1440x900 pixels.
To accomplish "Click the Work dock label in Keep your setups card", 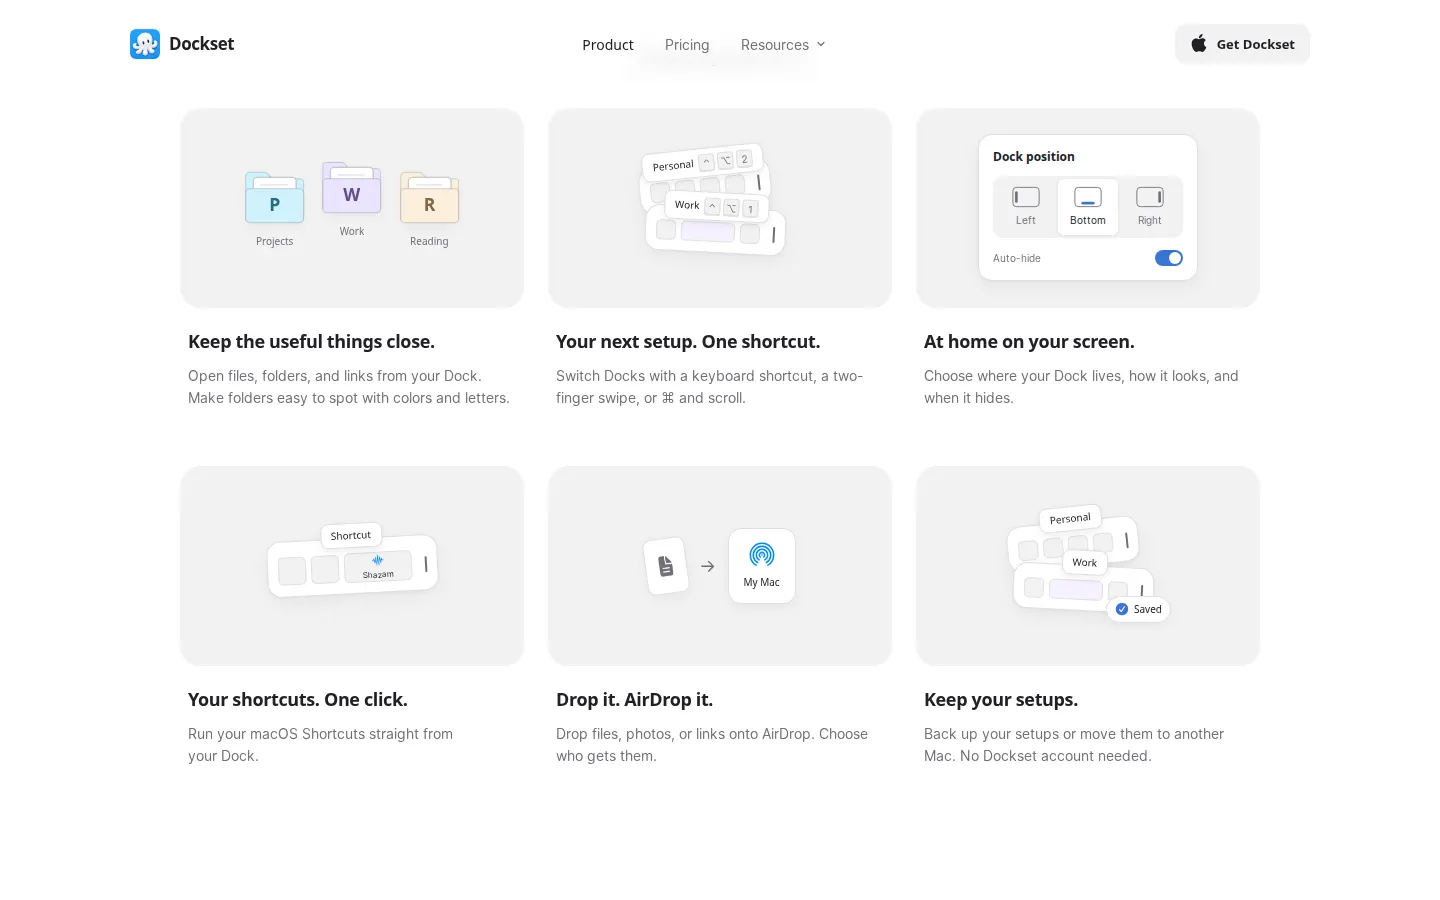I will (1085, 562).
